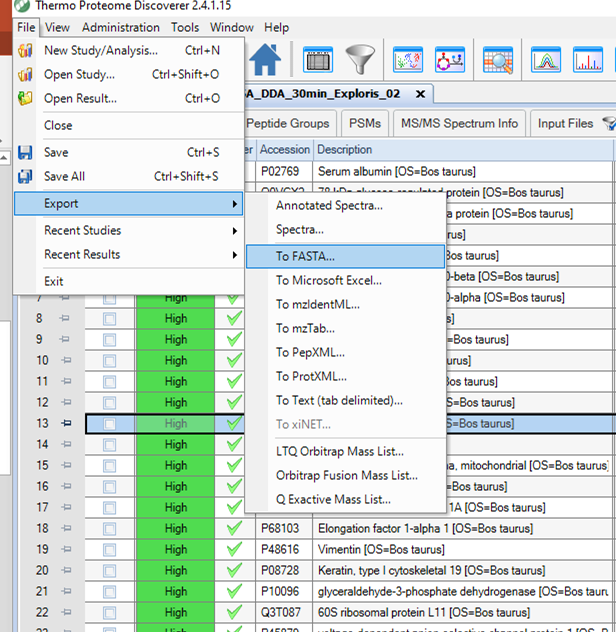Viewport: 616px width, 632px height.
Task: Click the New Study/Analysis menu icon
Action: click(x=25, y=50)
